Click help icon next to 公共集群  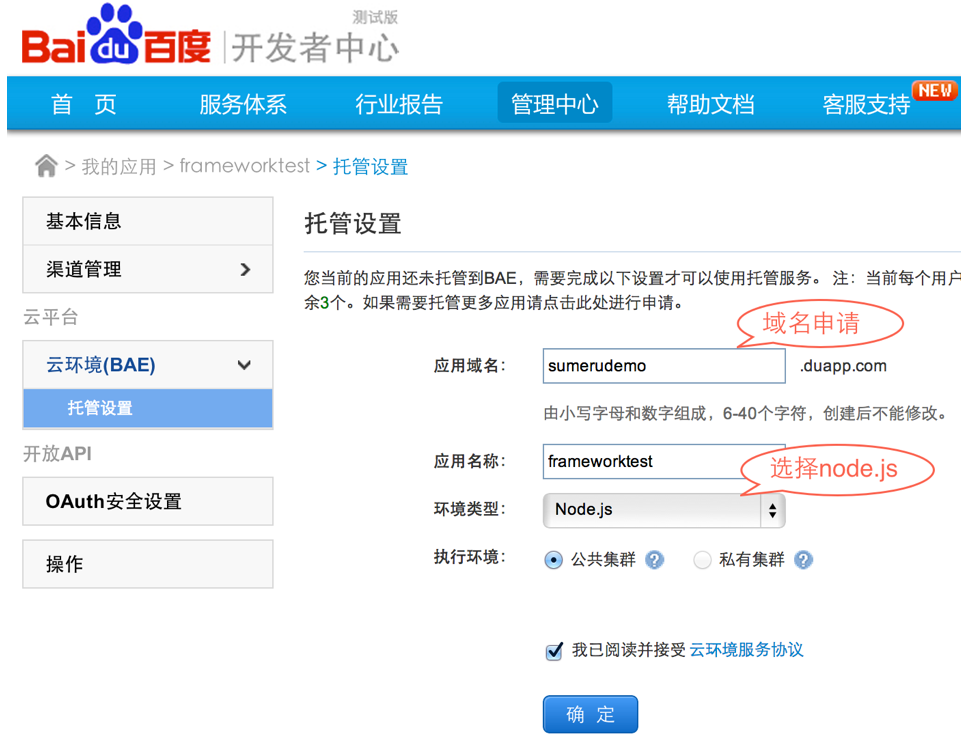point(654,560)
